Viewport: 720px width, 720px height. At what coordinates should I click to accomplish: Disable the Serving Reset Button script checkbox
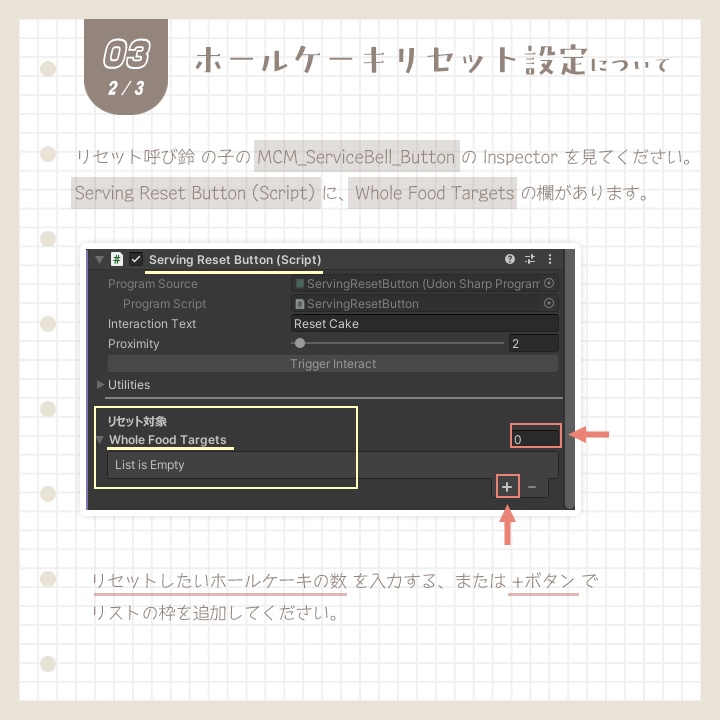[136, 259]
